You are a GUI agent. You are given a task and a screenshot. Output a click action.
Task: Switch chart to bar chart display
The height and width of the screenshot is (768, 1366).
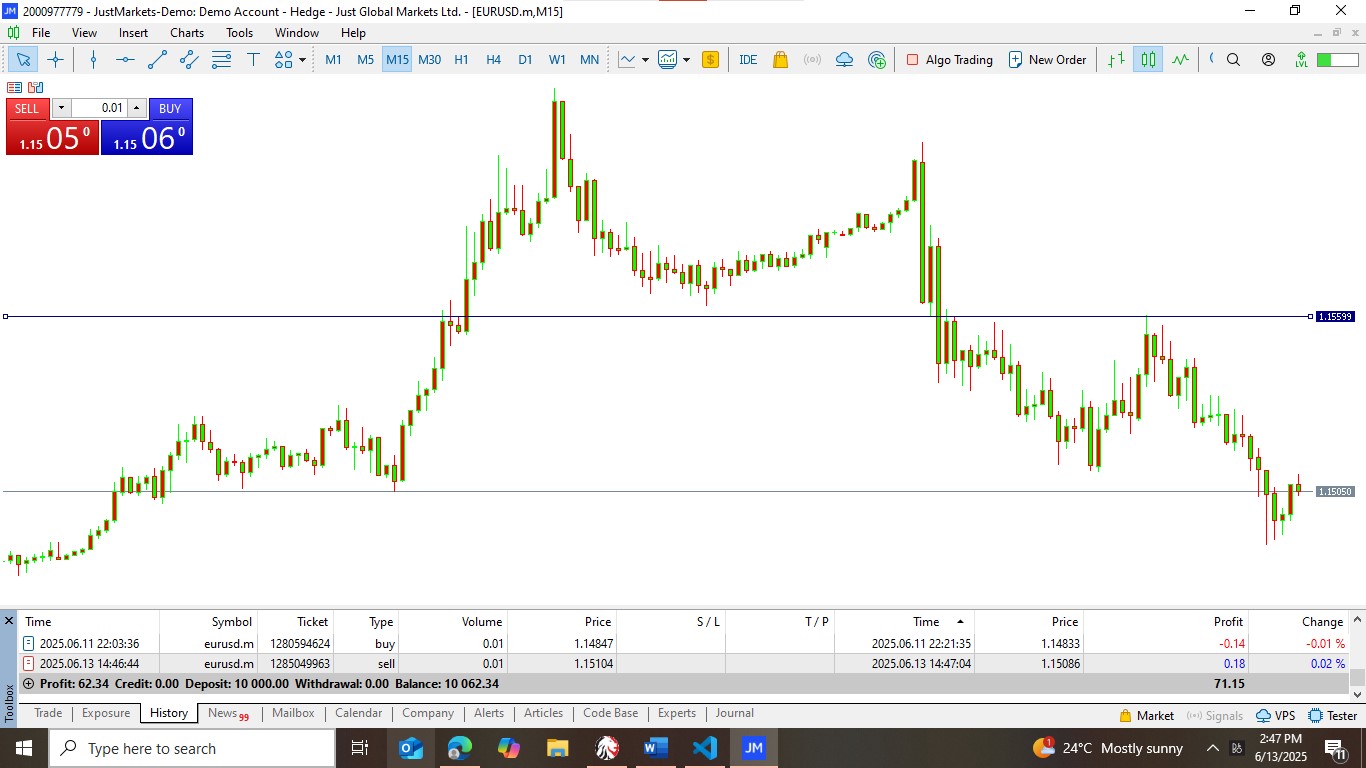(1116, 60)
